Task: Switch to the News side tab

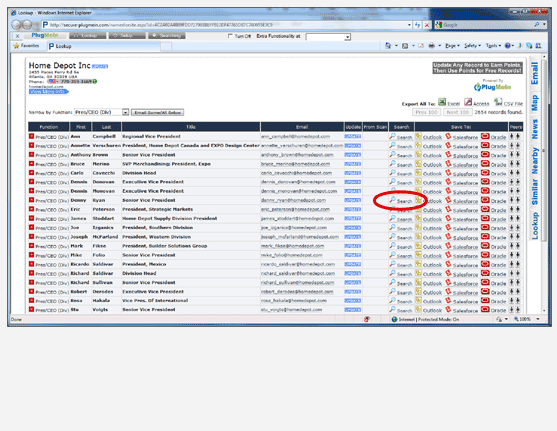Action: [x=534, y=129]
